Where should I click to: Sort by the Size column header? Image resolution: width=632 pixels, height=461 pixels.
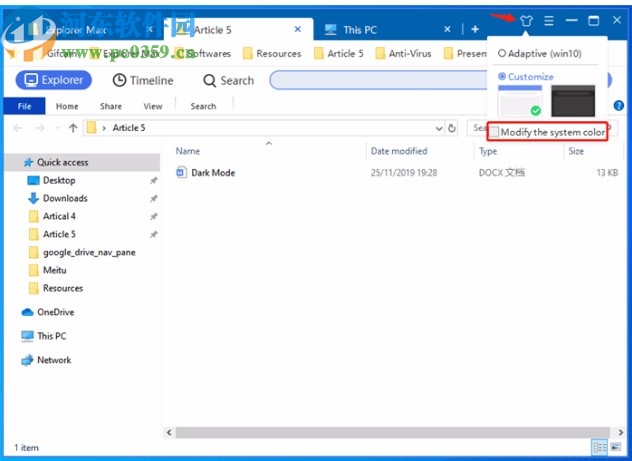[576, 151]
